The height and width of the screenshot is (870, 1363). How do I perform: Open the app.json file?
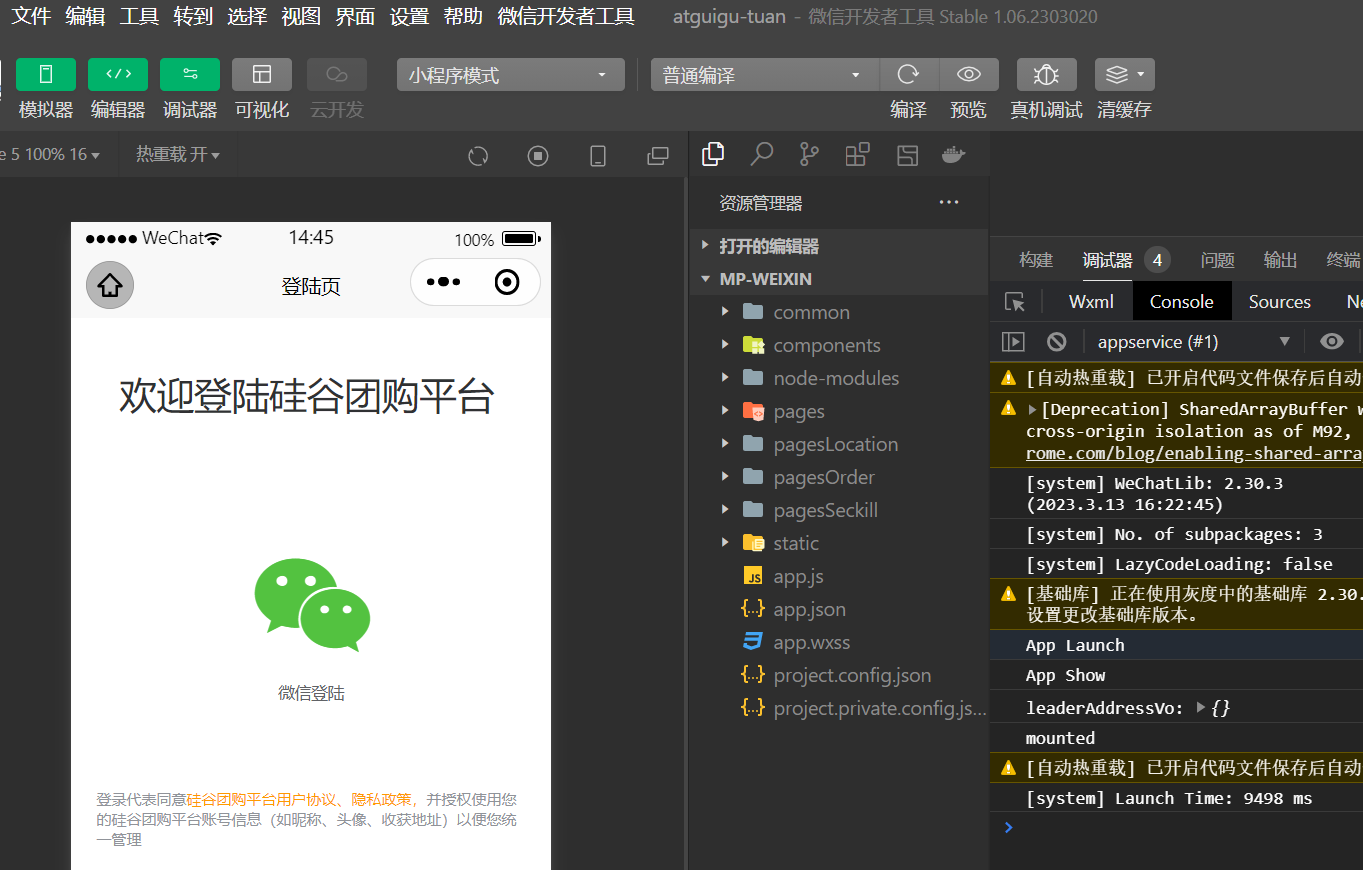pyautogui.click(x=809, y=609)
